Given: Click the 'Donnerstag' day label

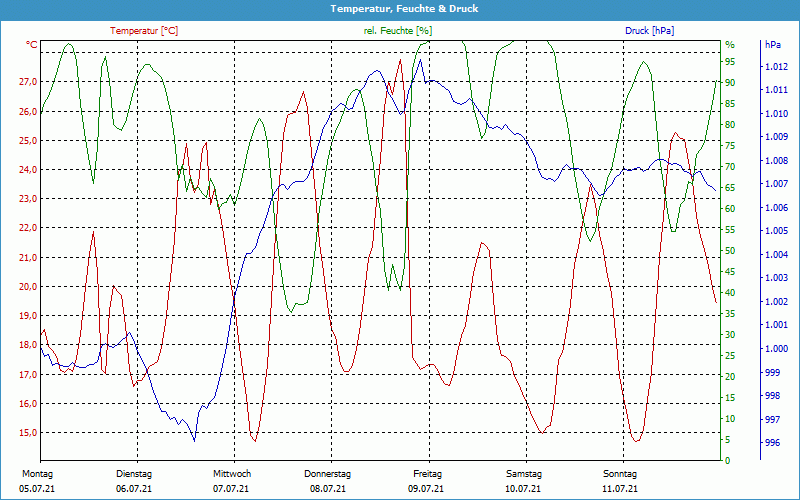Looking at the screenshot, I should coord(328,474).
